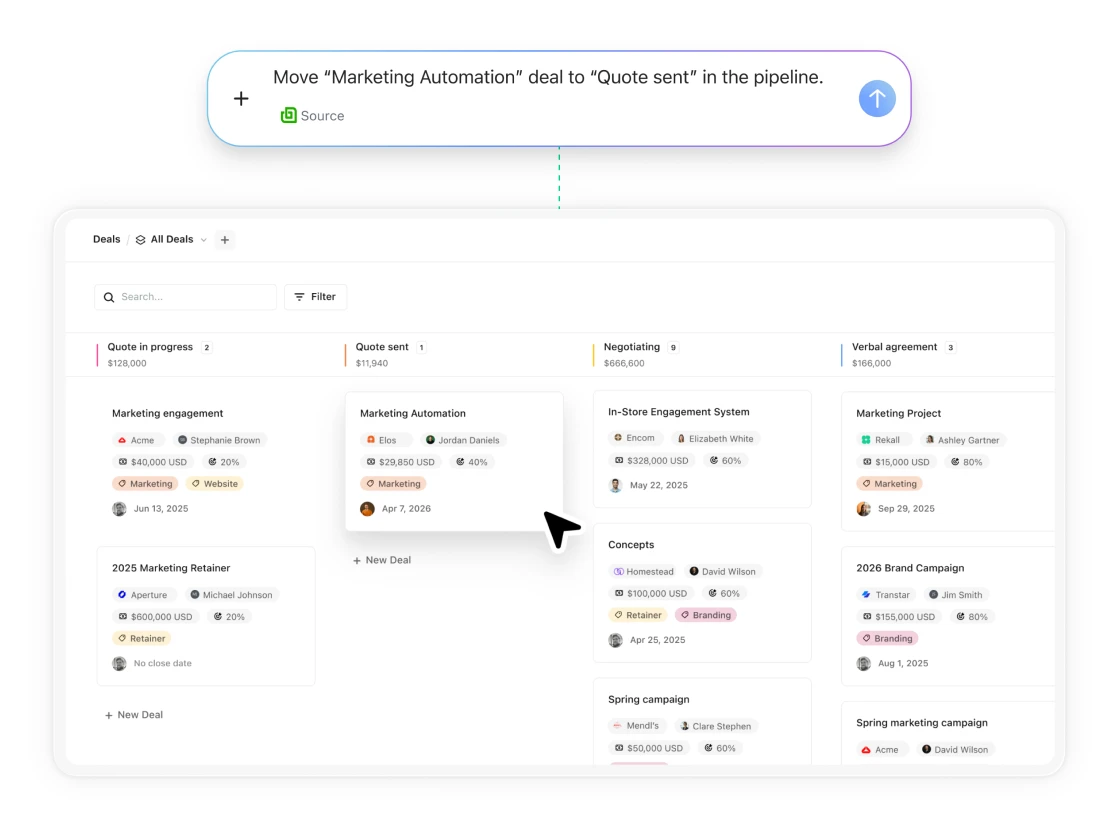The image size is (1120, 840).
Task: Click the Michael Johnson contact chip
Action: 231,594
